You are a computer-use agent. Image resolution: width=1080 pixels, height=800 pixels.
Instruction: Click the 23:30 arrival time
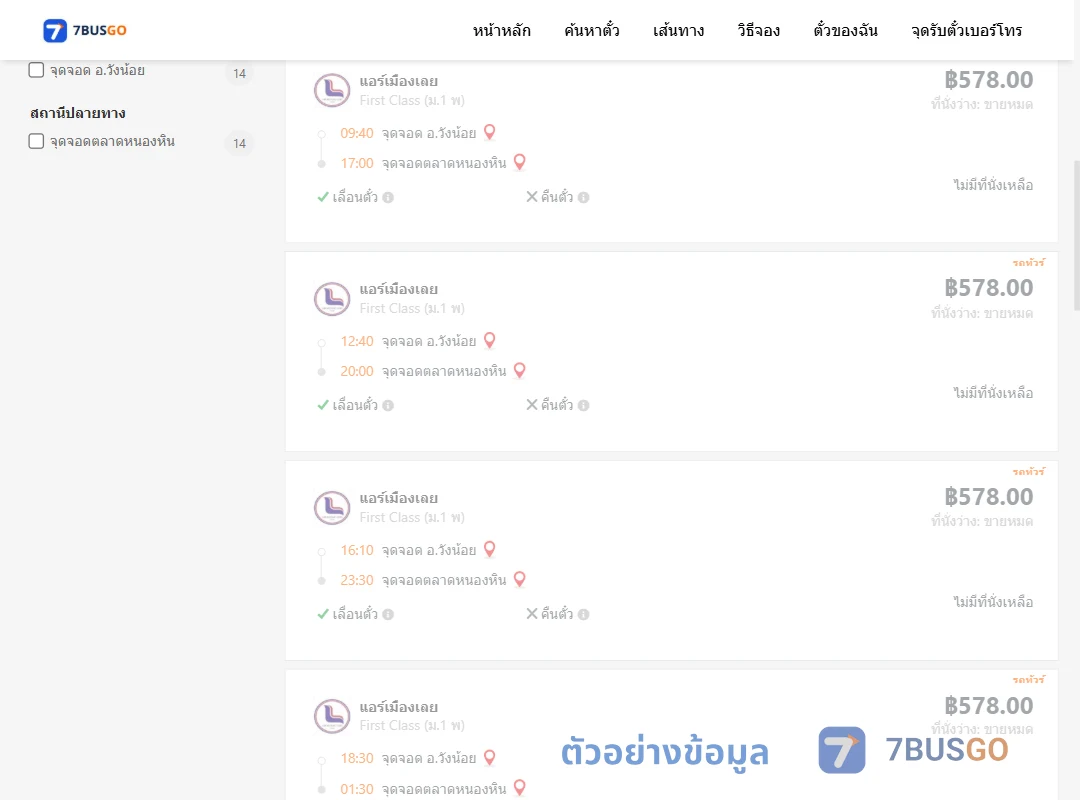(x=357, y=580)
